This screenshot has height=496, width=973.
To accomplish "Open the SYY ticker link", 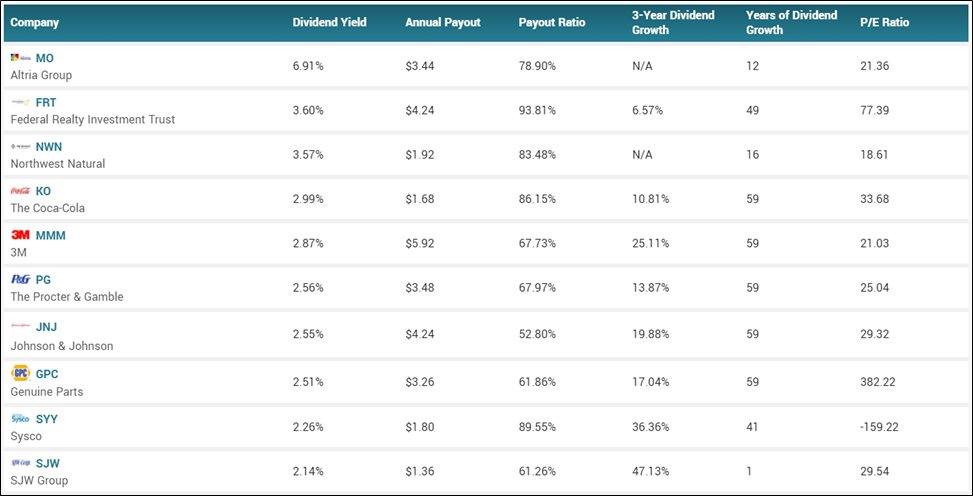I will (x=47, y=419).
